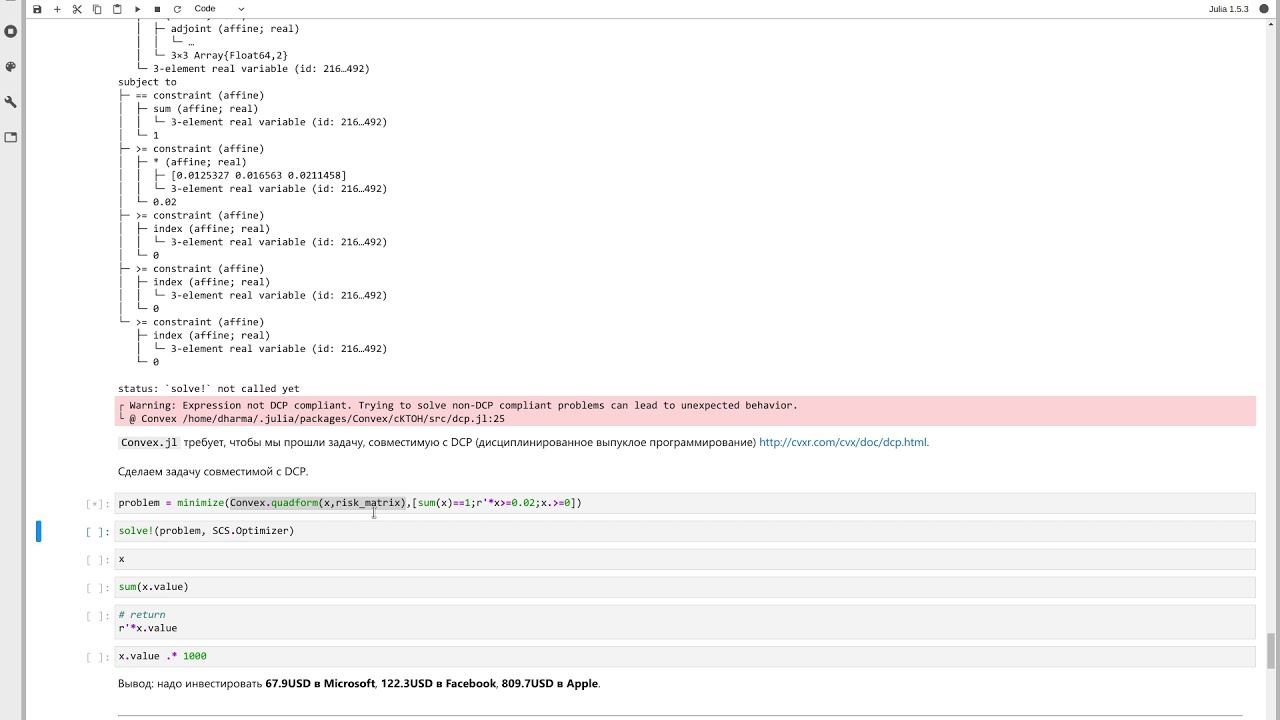Open the cvxr.com DCP documentation link
The width and height of the screenshot is (1280, 720).
(843, 442)
